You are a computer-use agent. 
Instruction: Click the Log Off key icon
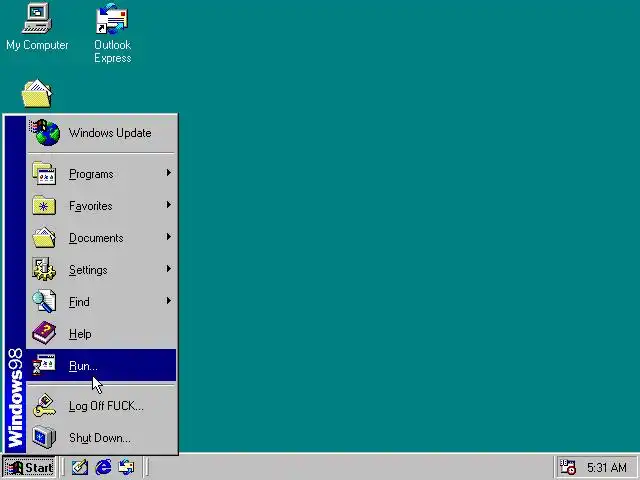pyautogui.click(x=44, y=405)
